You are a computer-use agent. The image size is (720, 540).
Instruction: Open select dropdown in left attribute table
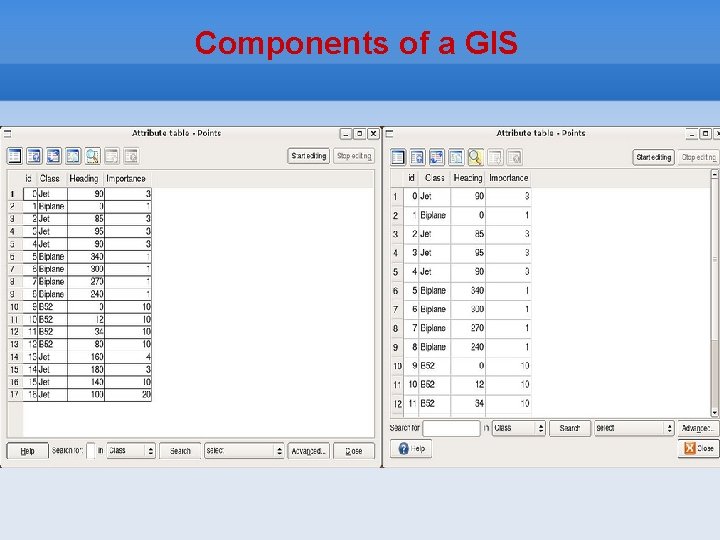[x=244, y=451]
